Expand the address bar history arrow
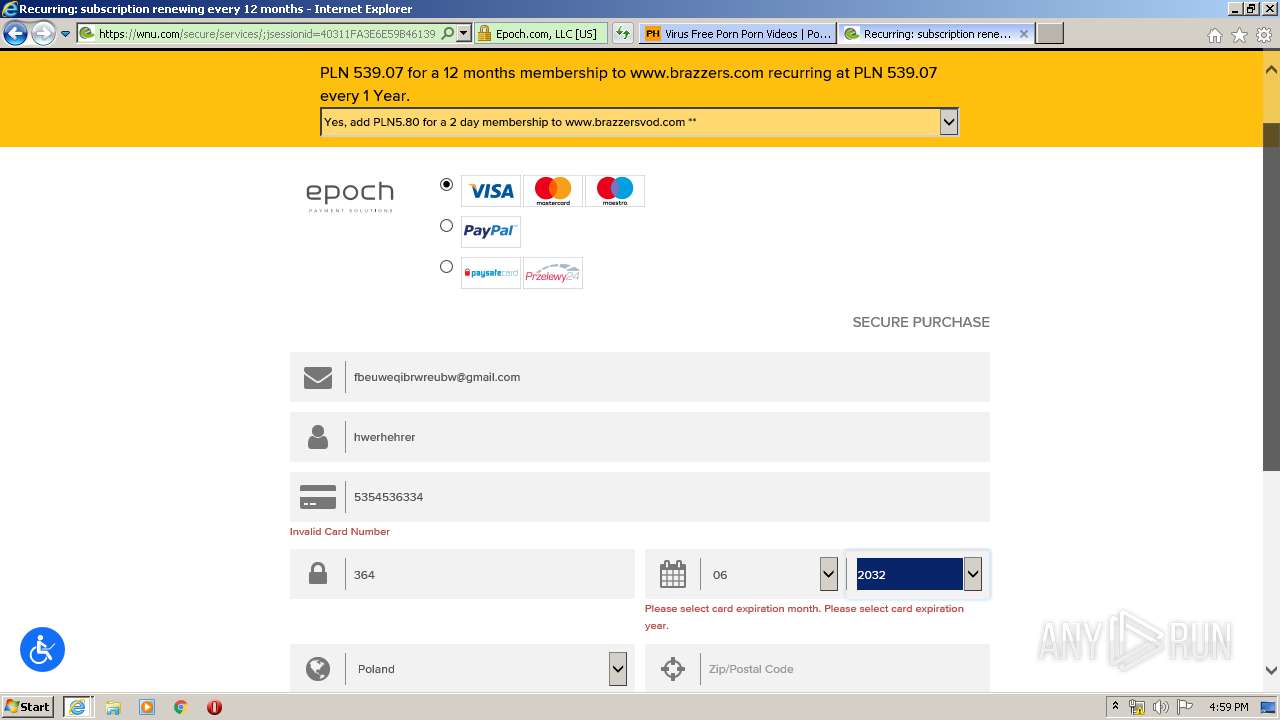 464,33
